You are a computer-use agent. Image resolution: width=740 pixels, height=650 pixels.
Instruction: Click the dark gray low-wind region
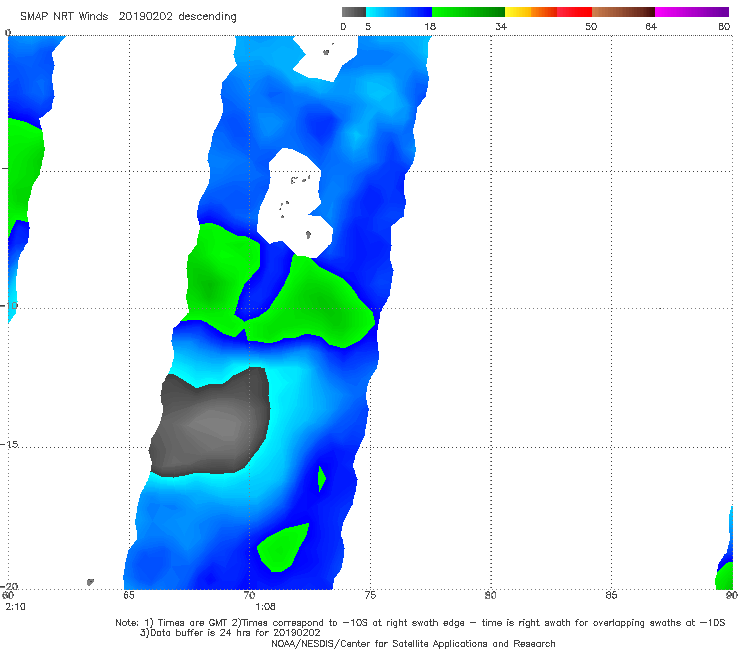coord(210,422)
